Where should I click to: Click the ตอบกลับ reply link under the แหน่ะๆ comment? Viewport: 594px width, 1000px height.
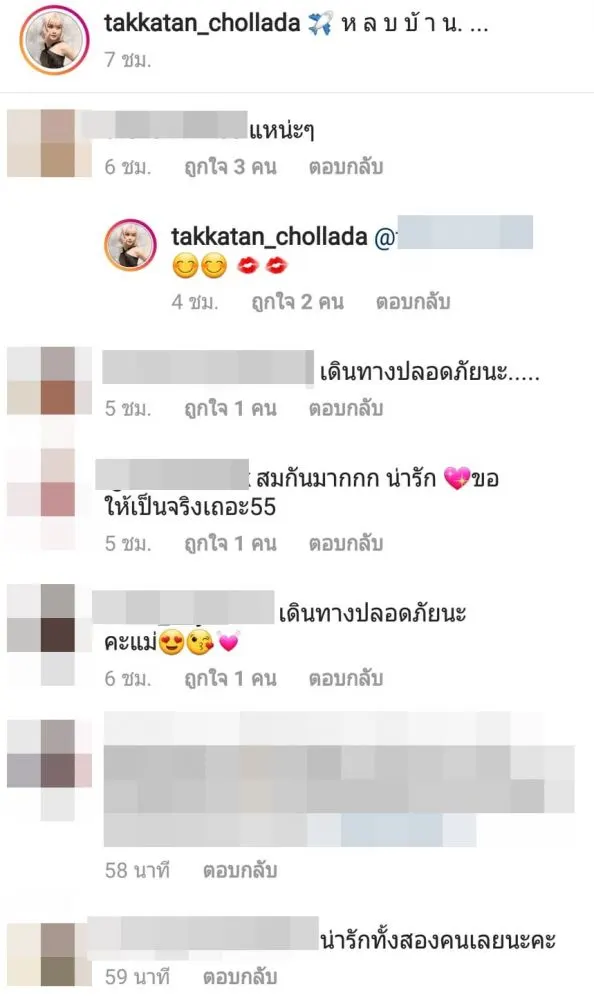[346, 167]
